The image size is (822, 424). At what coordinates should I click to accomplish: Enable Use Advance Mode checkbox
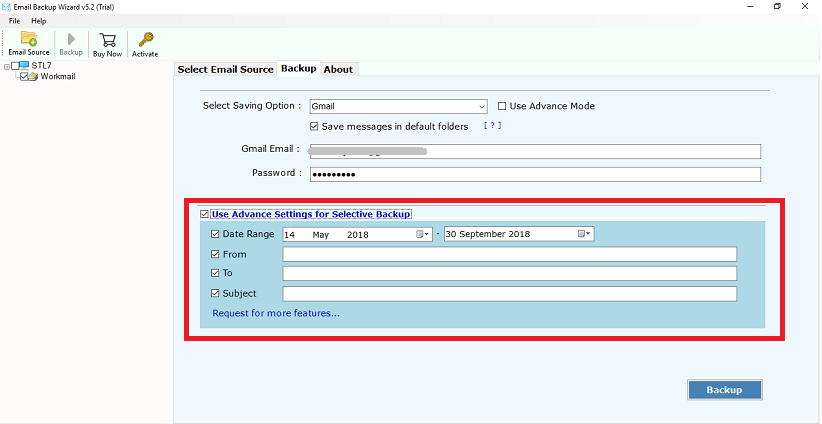(502, 106)
